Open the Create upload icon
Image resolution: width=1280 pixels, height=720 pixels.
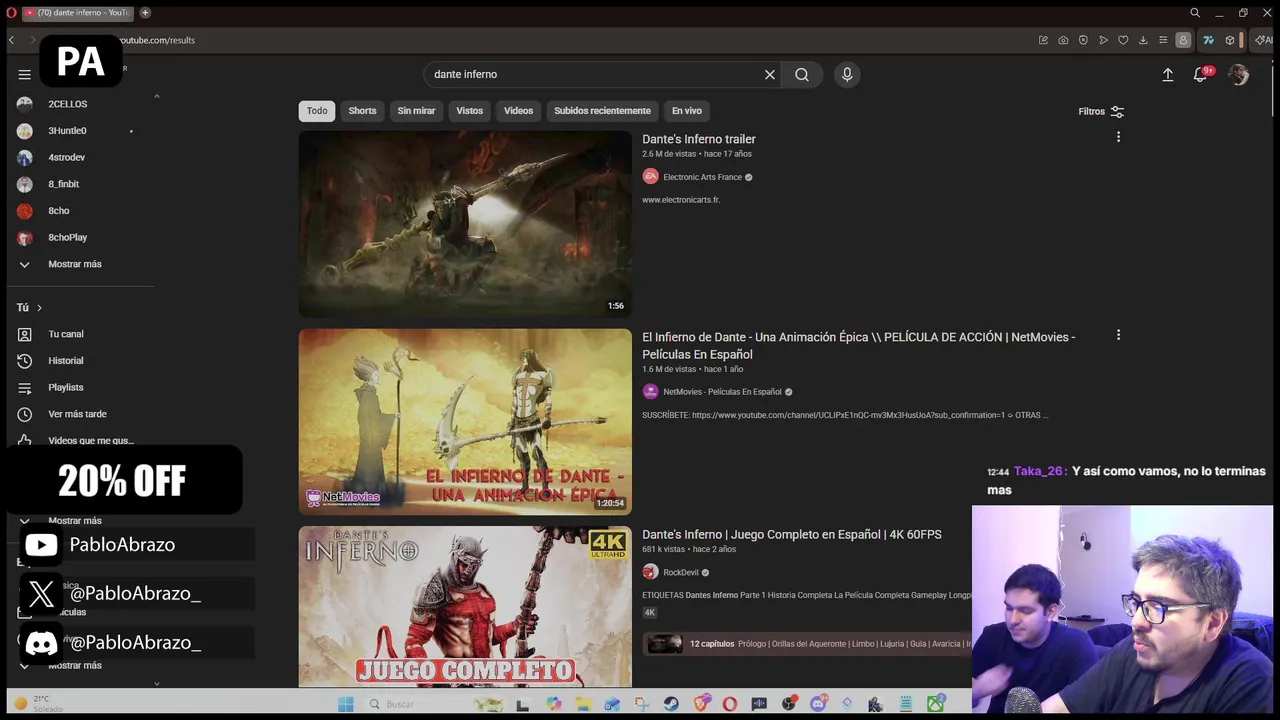pyautogui.click(x=1167, y=74)
